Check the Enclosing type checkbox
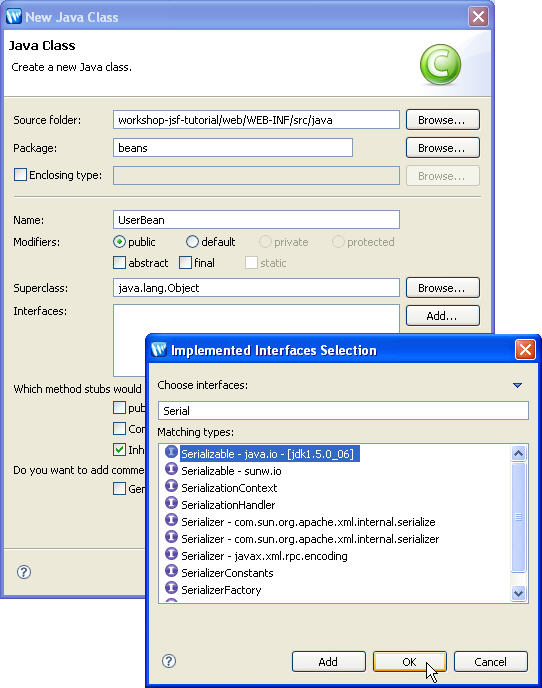542x688 pixels. pos(20,175)
